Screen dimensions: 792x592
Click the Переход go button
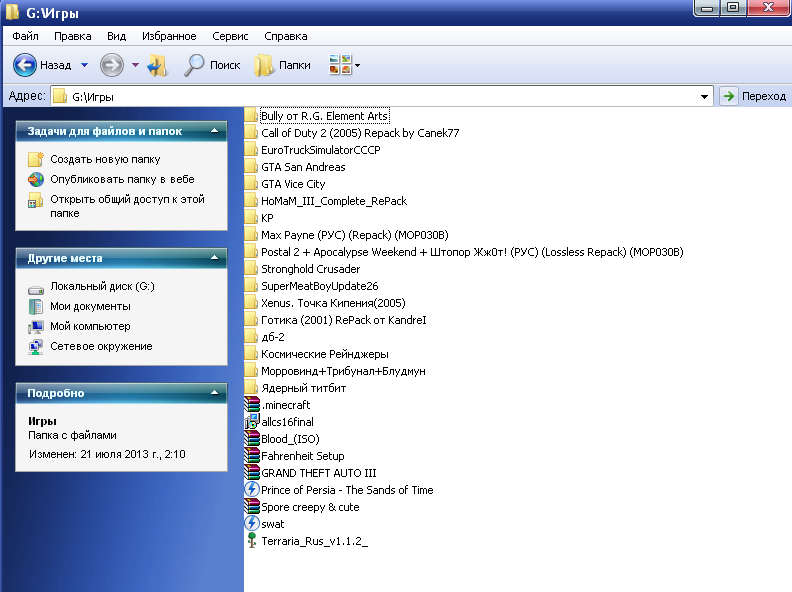coord(753,96)
